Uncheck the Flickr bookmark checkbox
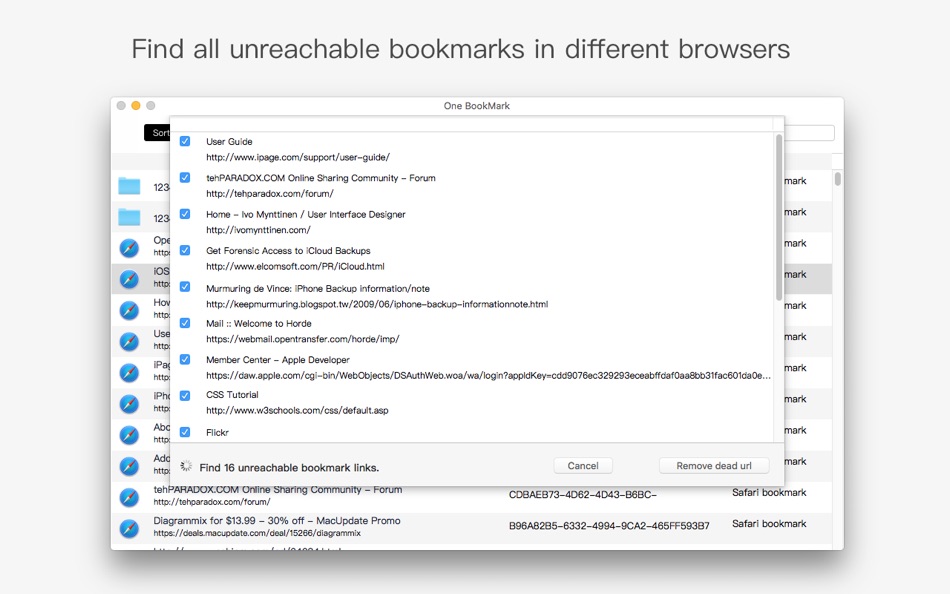950x594 pixels. click(185, 432)
